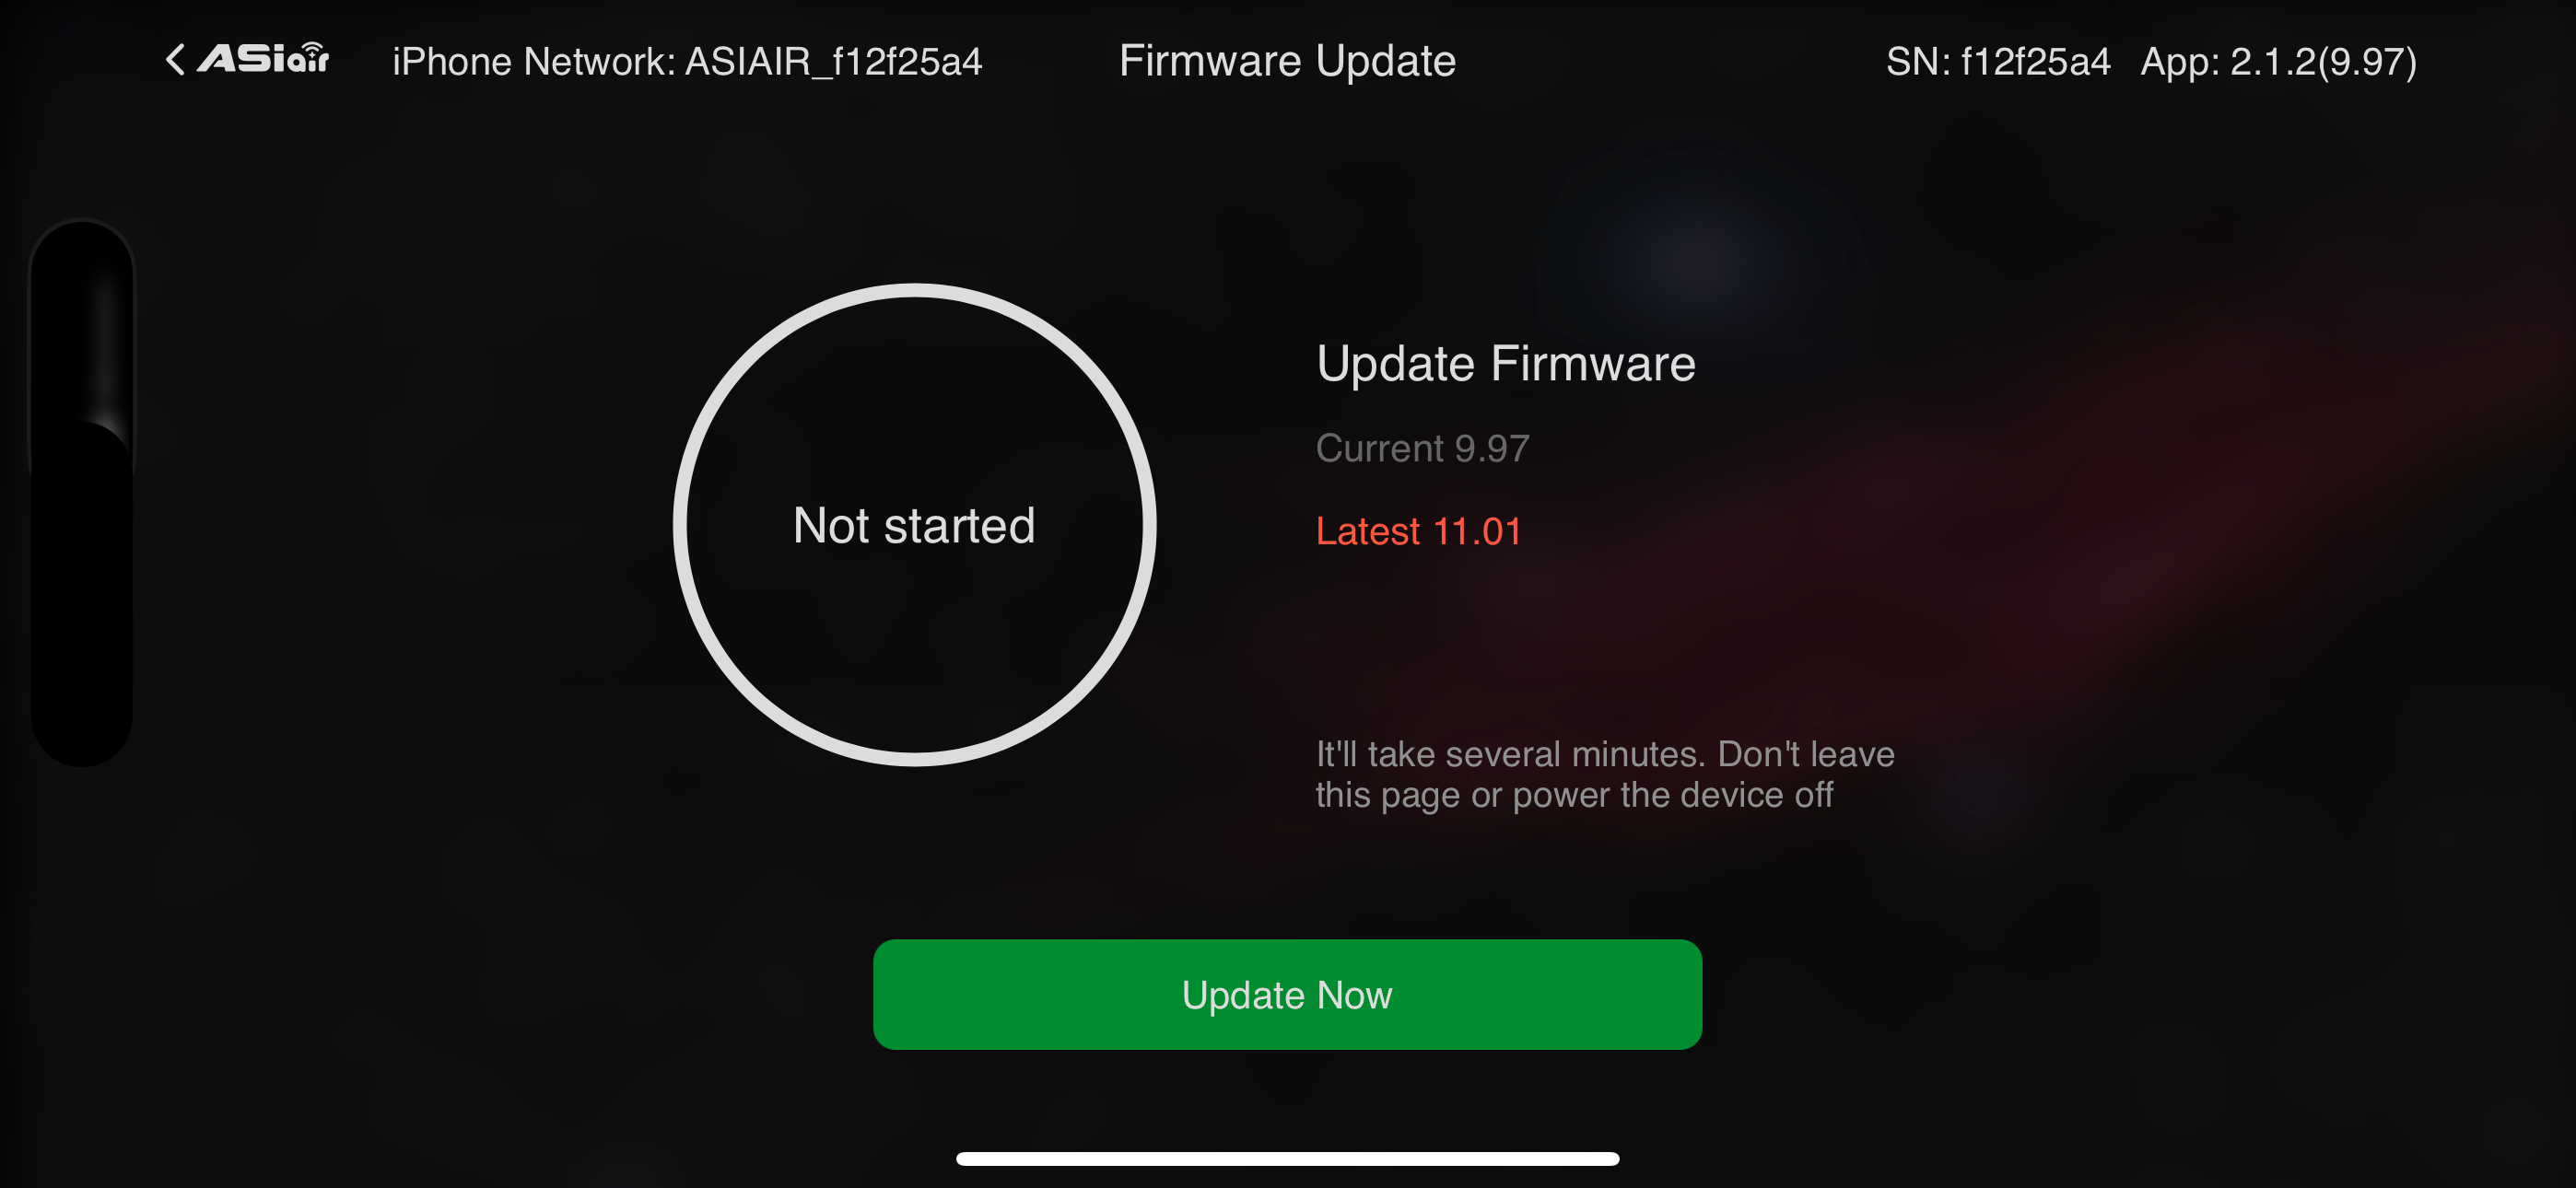Tap the back chevron arrow

click(175, 59)
